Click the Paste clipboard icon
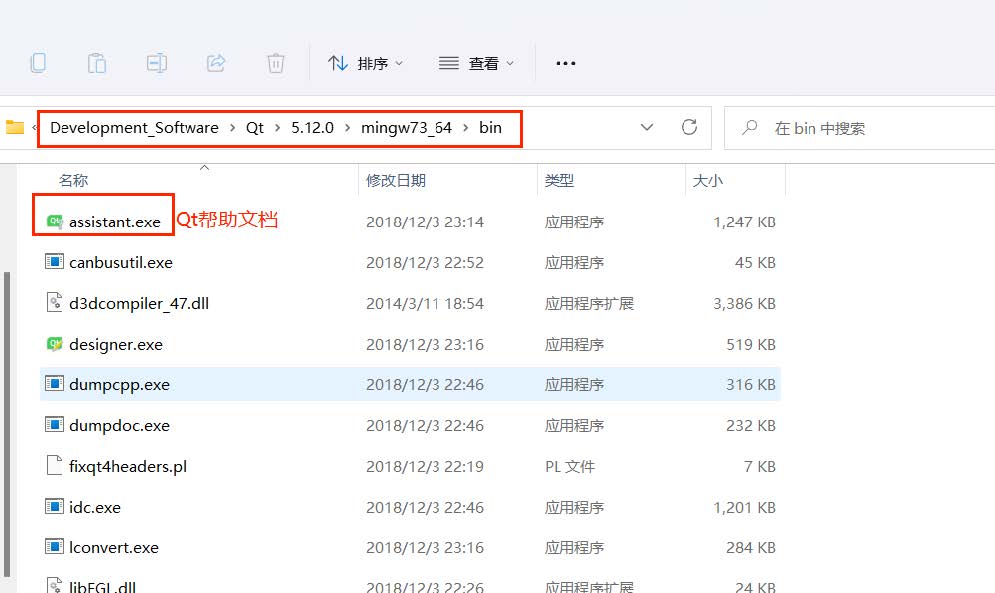 click(x=96, y=63)
